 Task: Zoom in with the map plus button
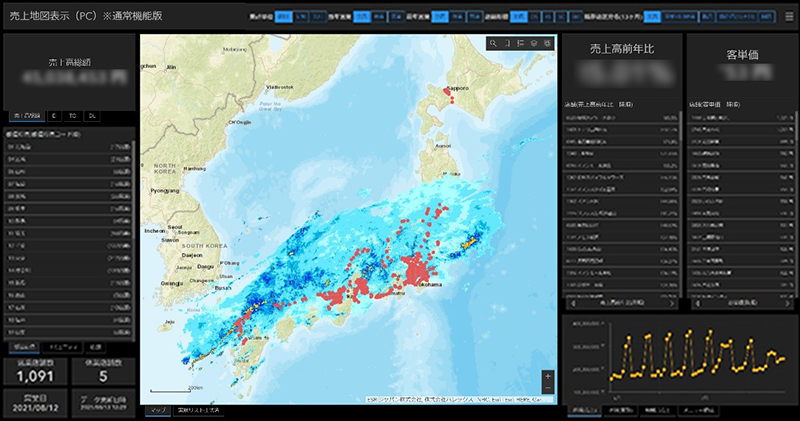coord(547,376)
